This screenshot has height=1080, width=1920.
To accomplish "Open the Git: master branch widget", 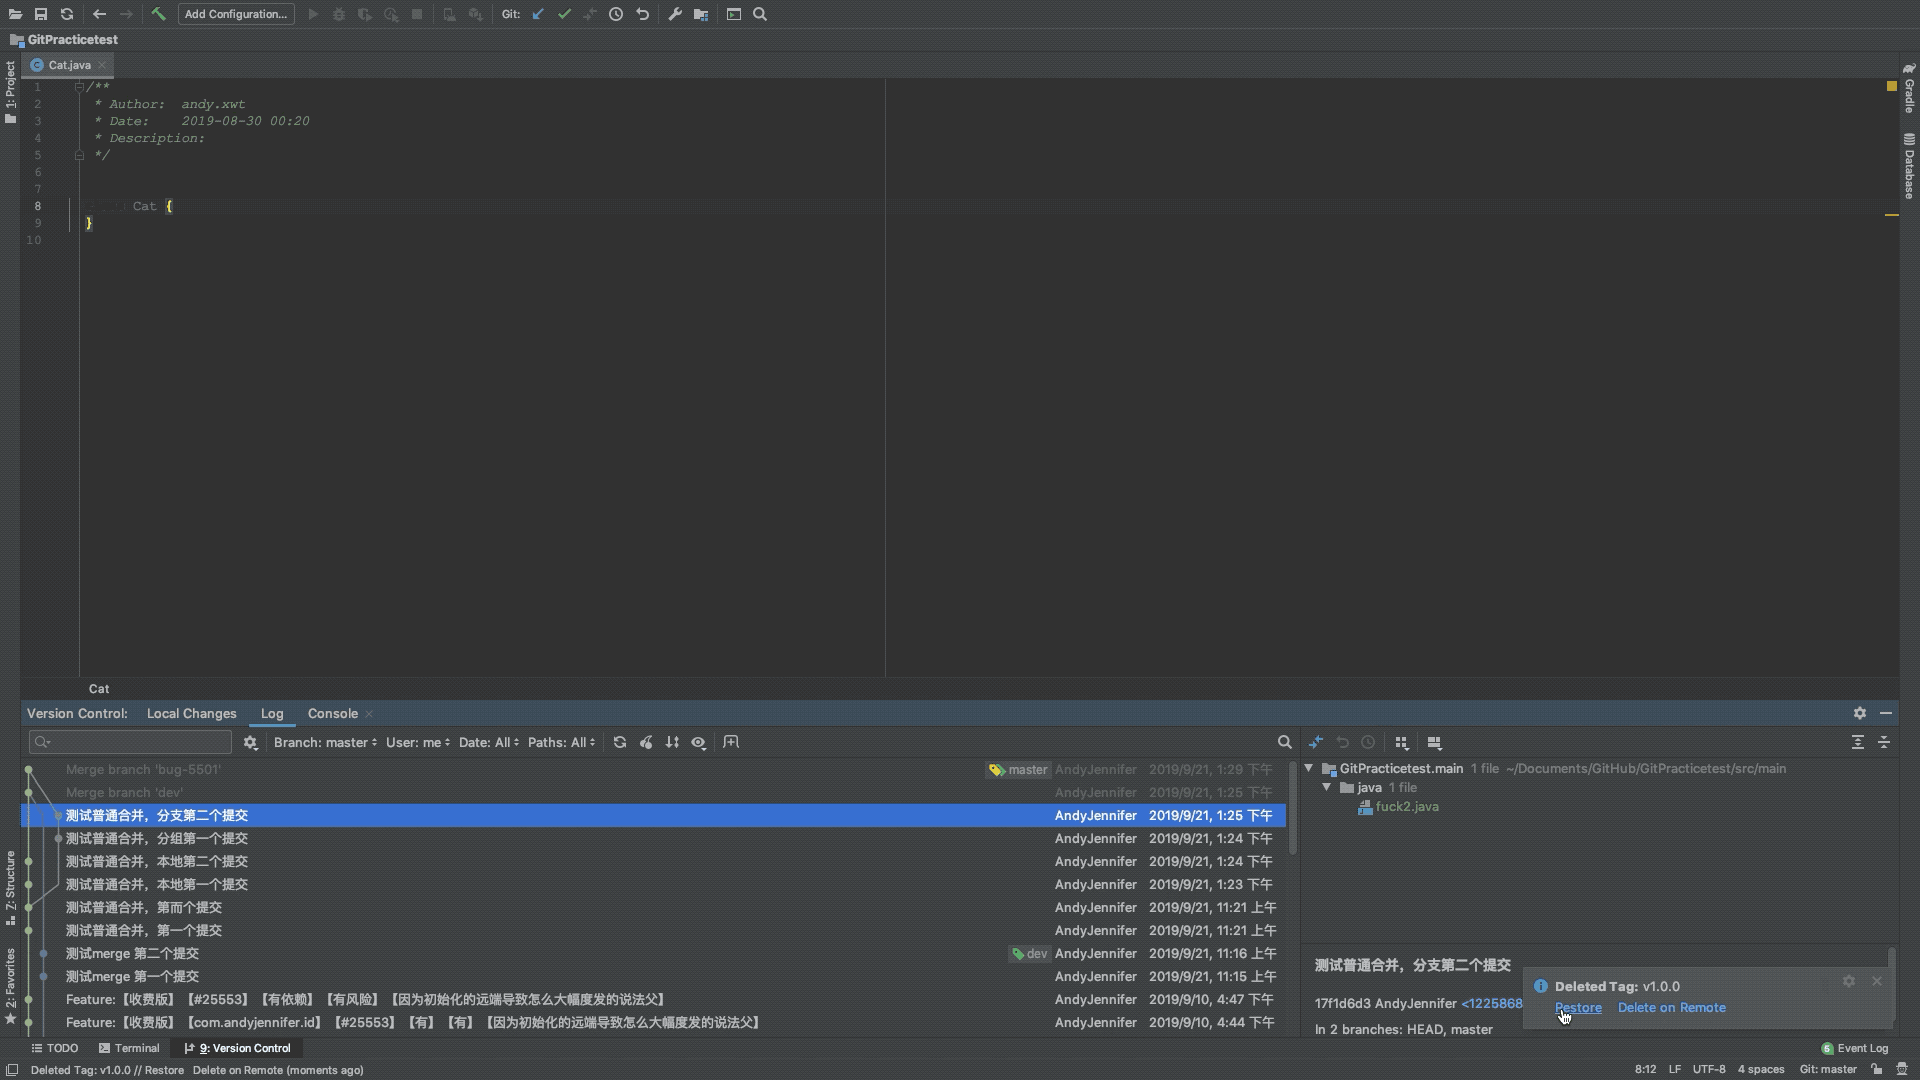I will 1828,1069.
